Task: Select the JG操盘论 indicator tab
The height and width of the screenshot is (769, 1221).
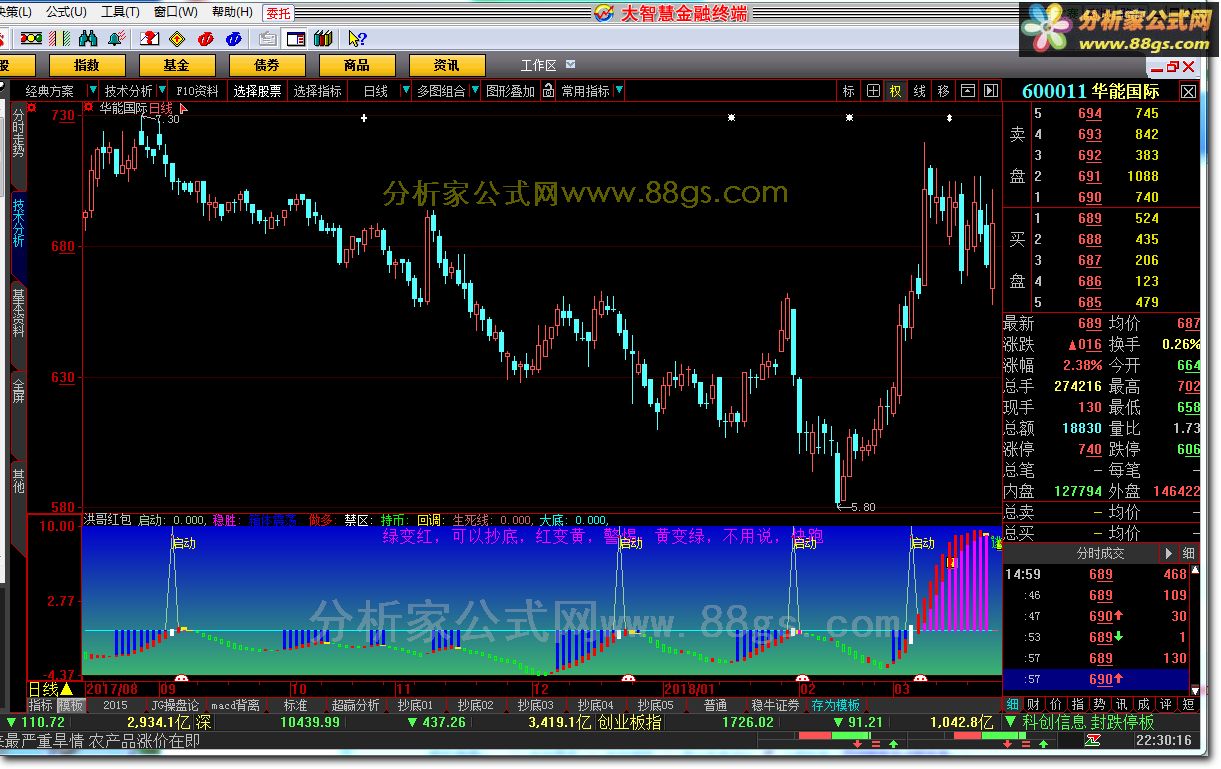Action: click(176, 705)
